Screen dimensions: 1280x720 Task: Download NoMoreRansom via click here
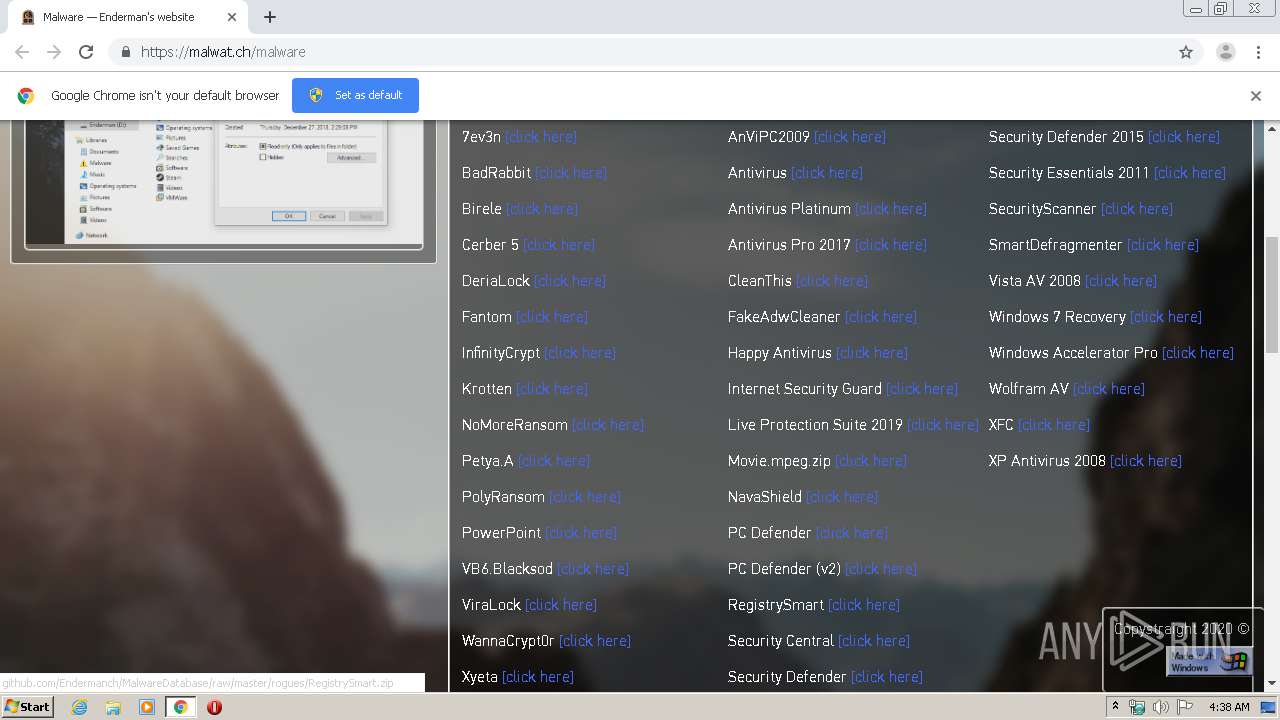click(x=608, y=425)
